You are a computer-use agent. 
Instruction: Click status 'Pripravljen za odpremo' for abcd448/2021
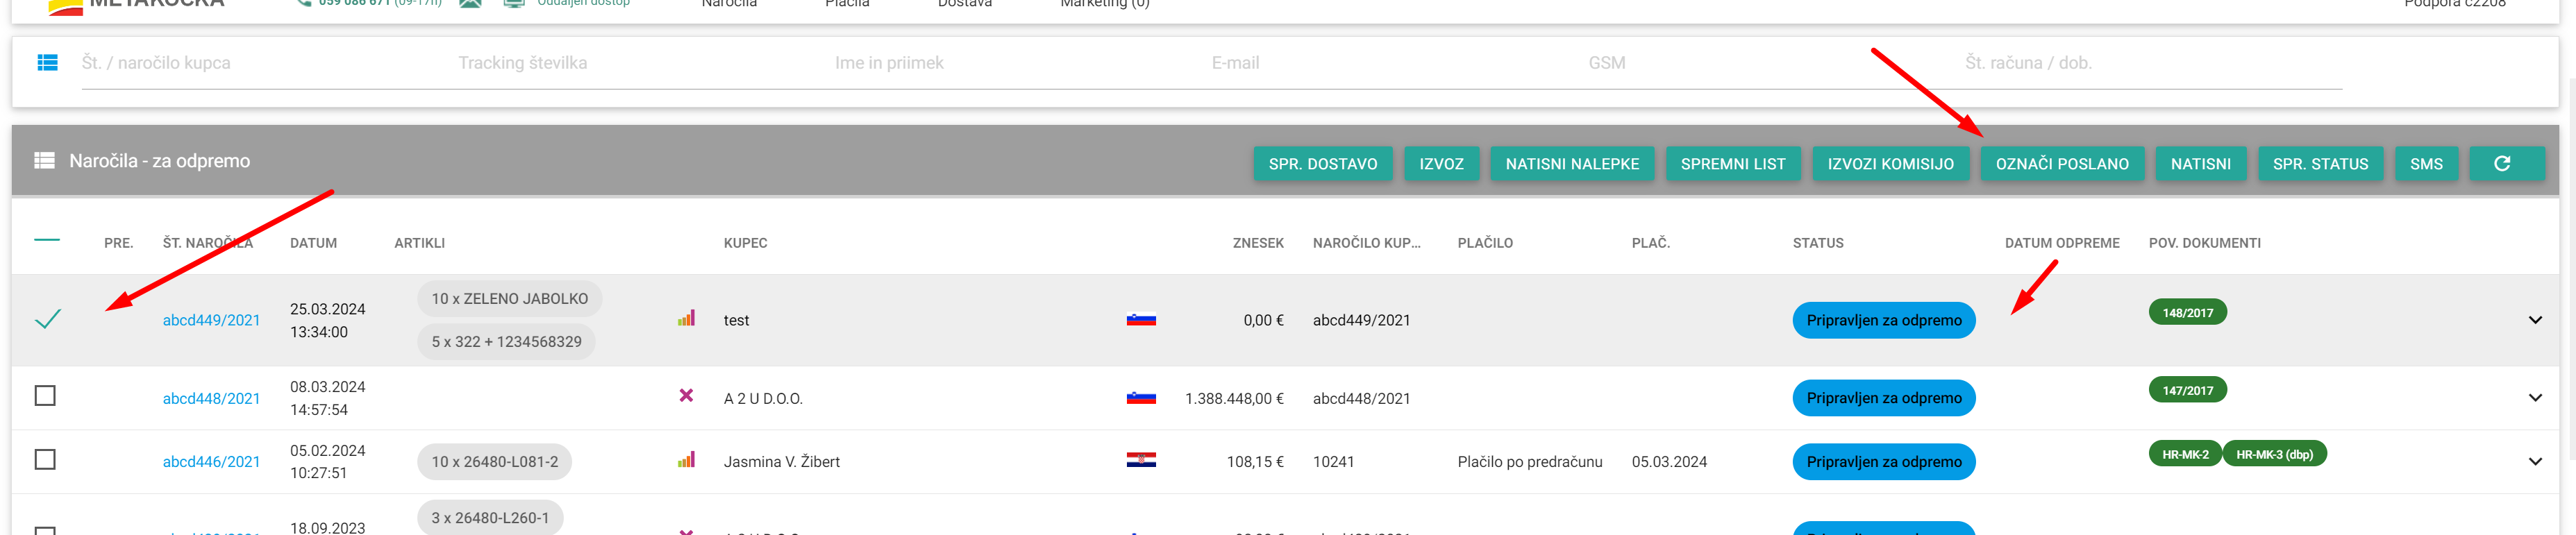click(1884, 398)
